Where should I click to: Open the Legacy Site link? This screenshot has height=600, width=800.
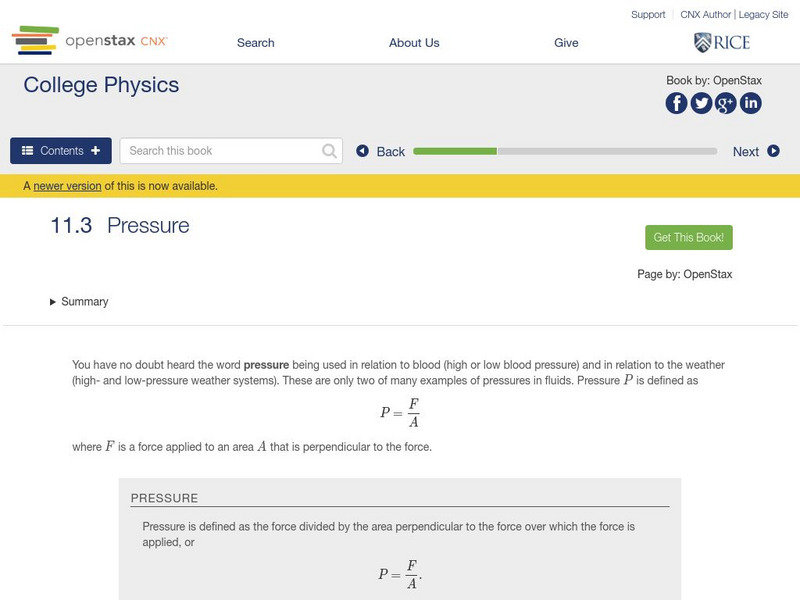click(763, 15)
